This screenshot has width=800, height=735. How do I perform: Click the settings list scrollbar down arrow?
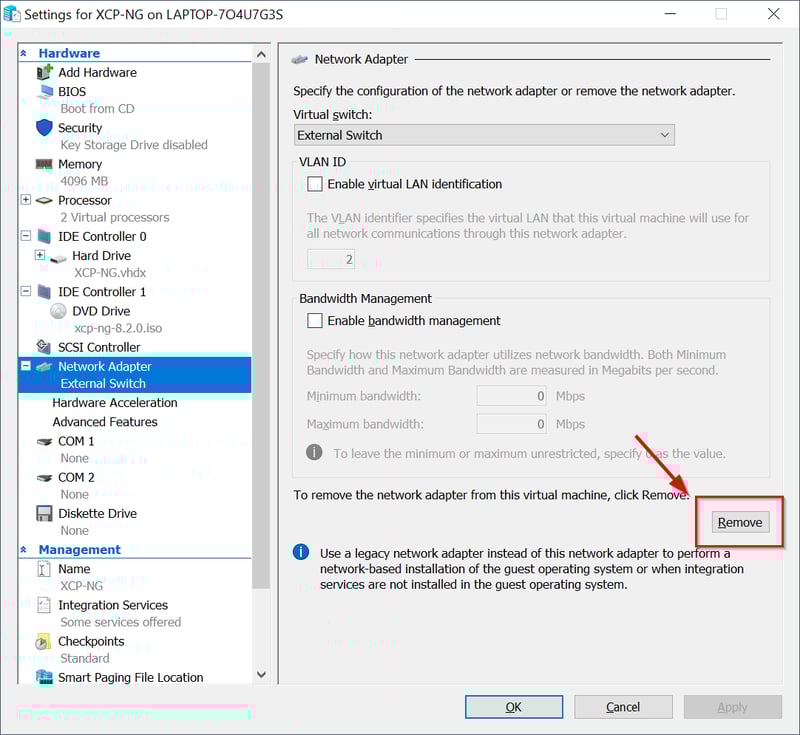[261, 676]
